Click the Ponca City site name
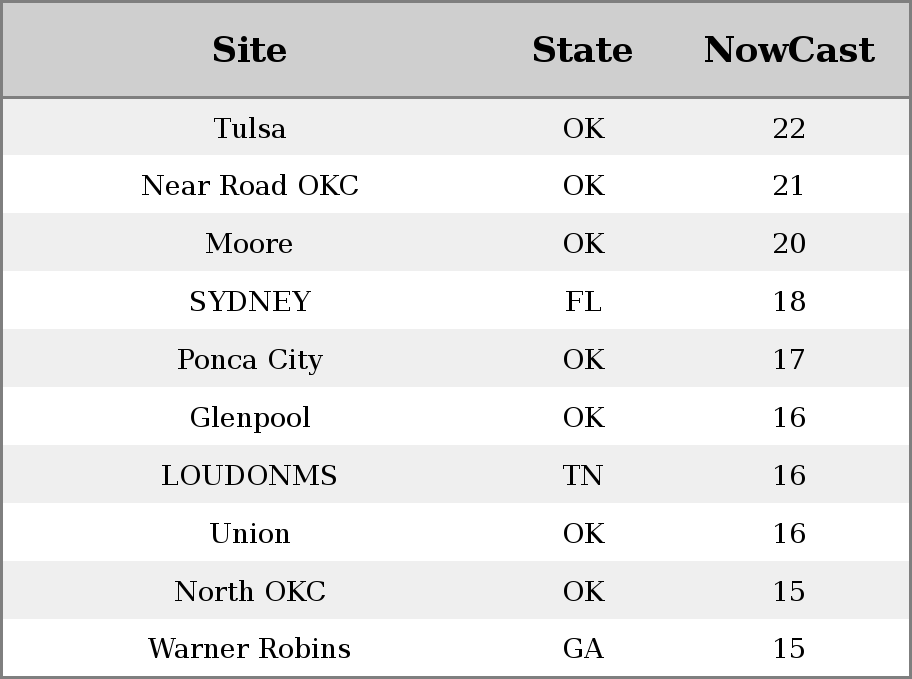This screenshot has width=912, height=679. click(250, 360)
